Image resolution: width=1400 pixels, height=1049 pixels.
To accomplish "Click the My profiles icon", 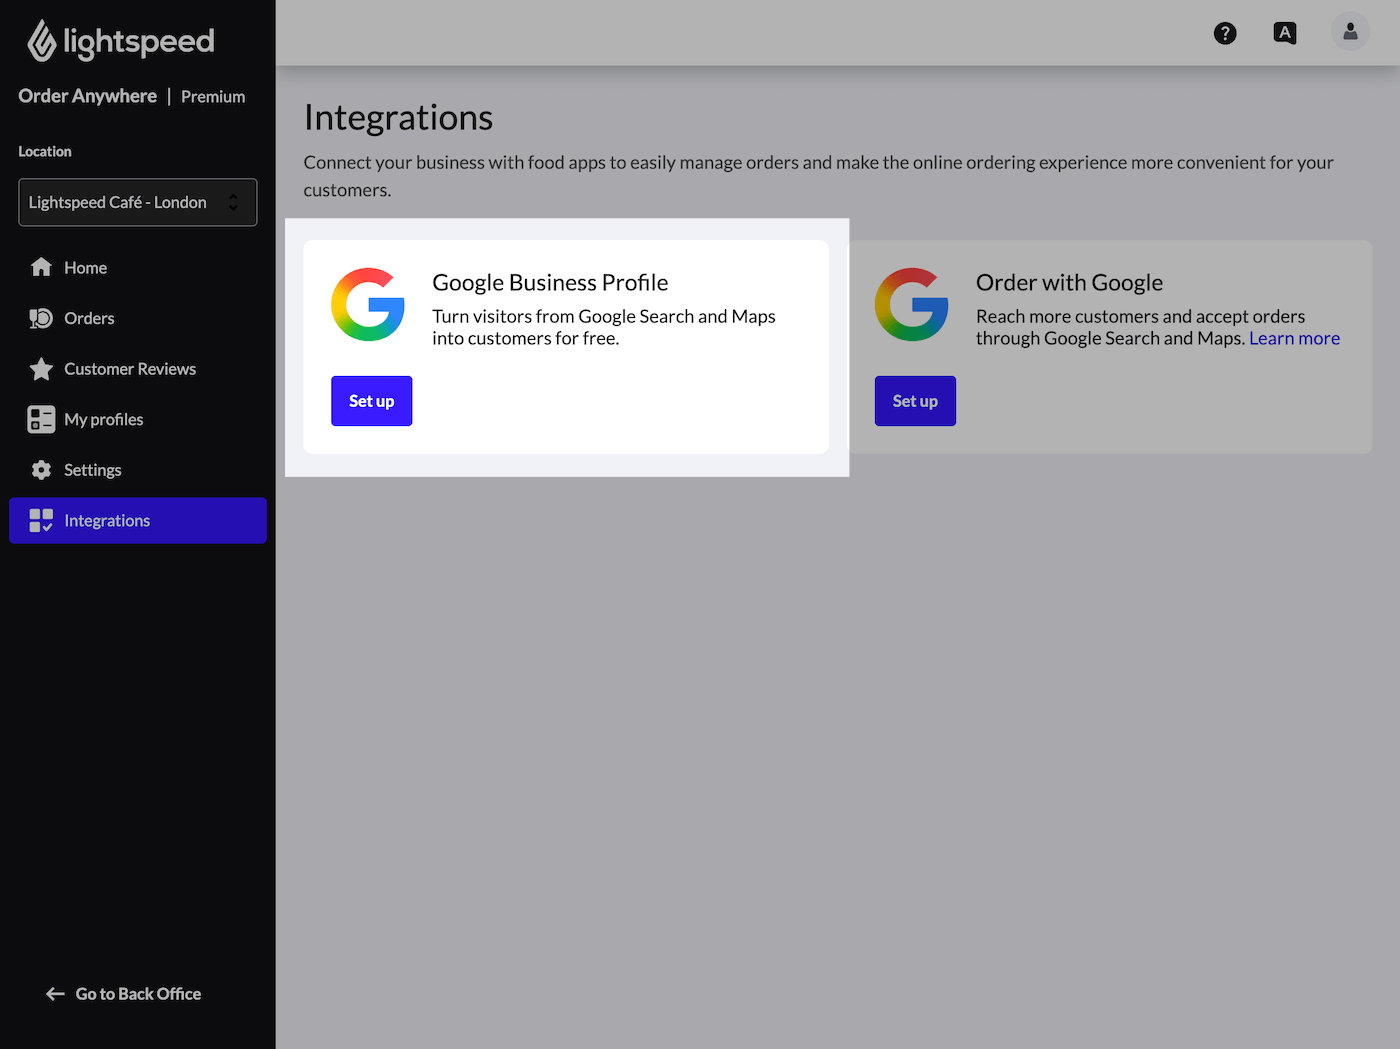I will [41, 419].
